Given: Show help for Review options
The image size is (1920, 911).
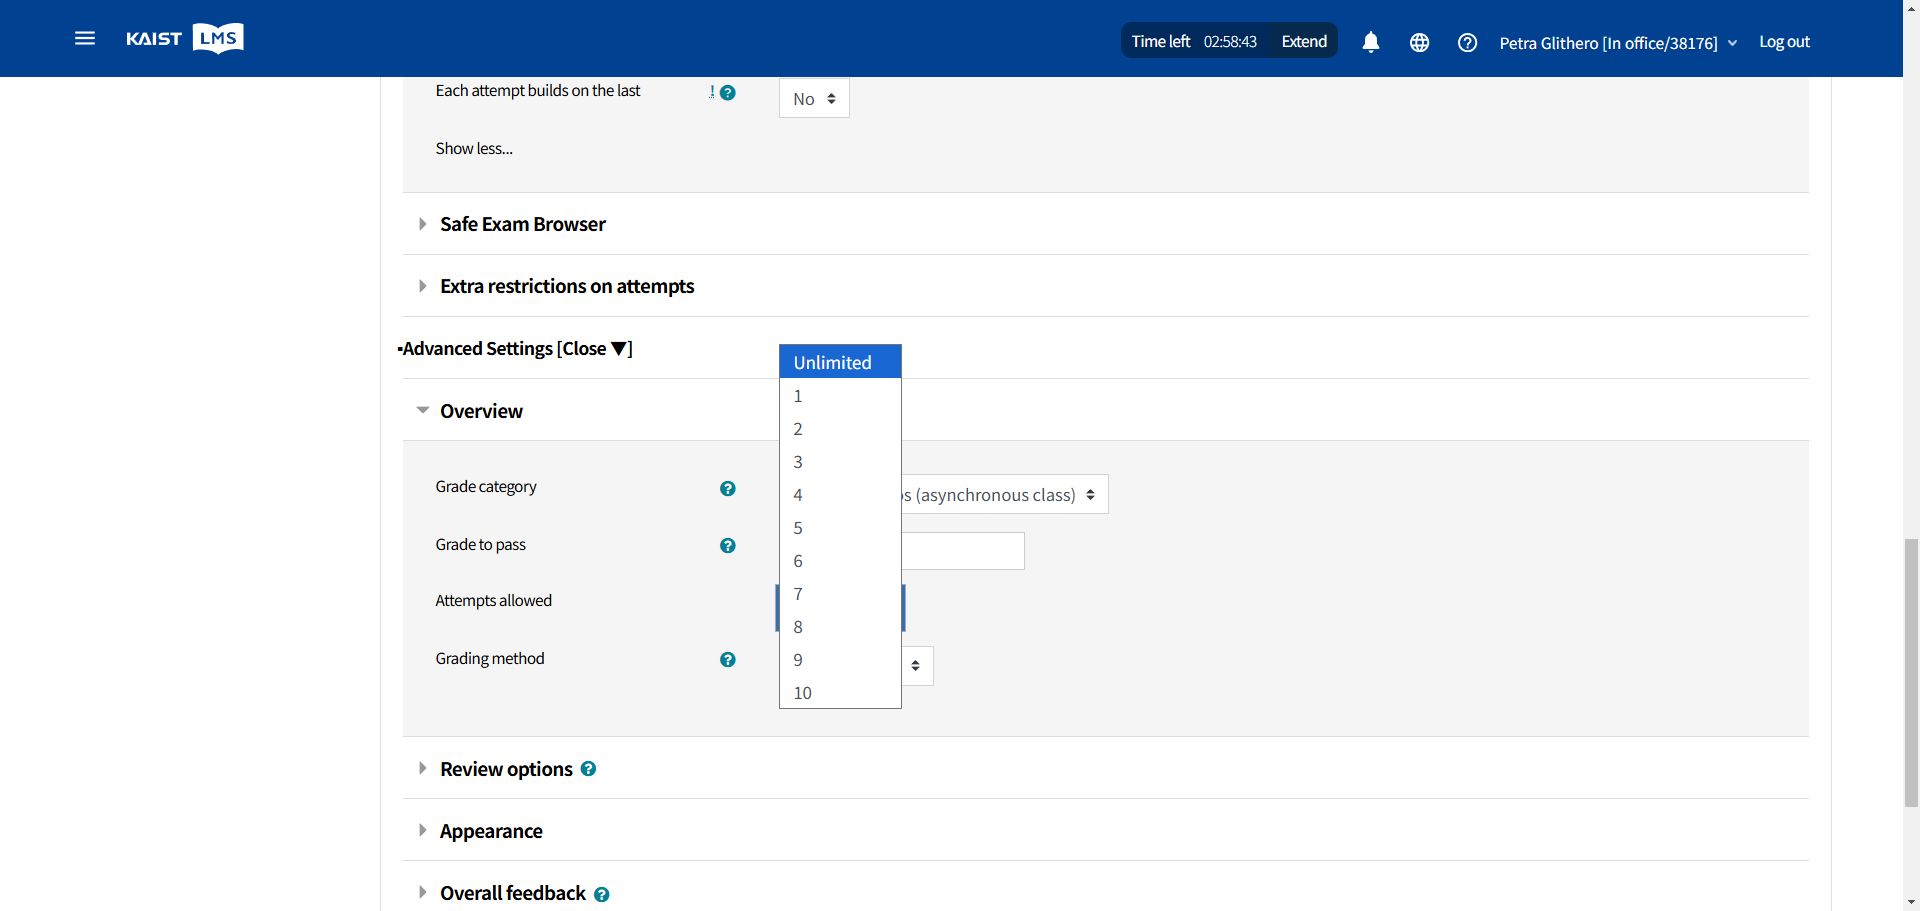Looking at the screenshot, I should tap(589, 769).
